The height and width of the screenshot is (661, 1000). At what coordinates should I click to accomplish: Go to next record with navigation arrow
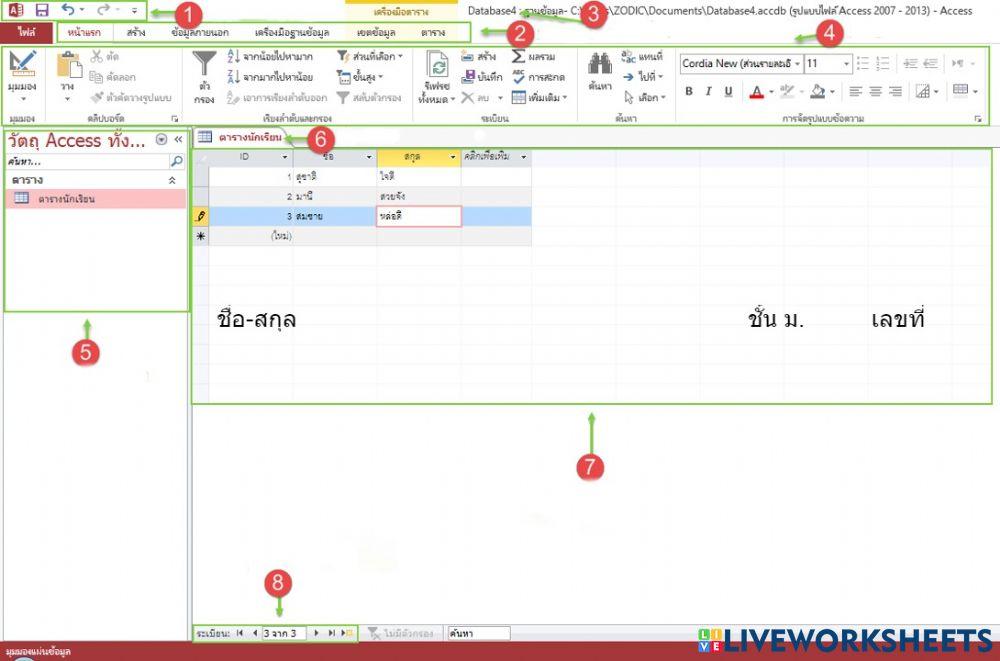pos(315,632)
